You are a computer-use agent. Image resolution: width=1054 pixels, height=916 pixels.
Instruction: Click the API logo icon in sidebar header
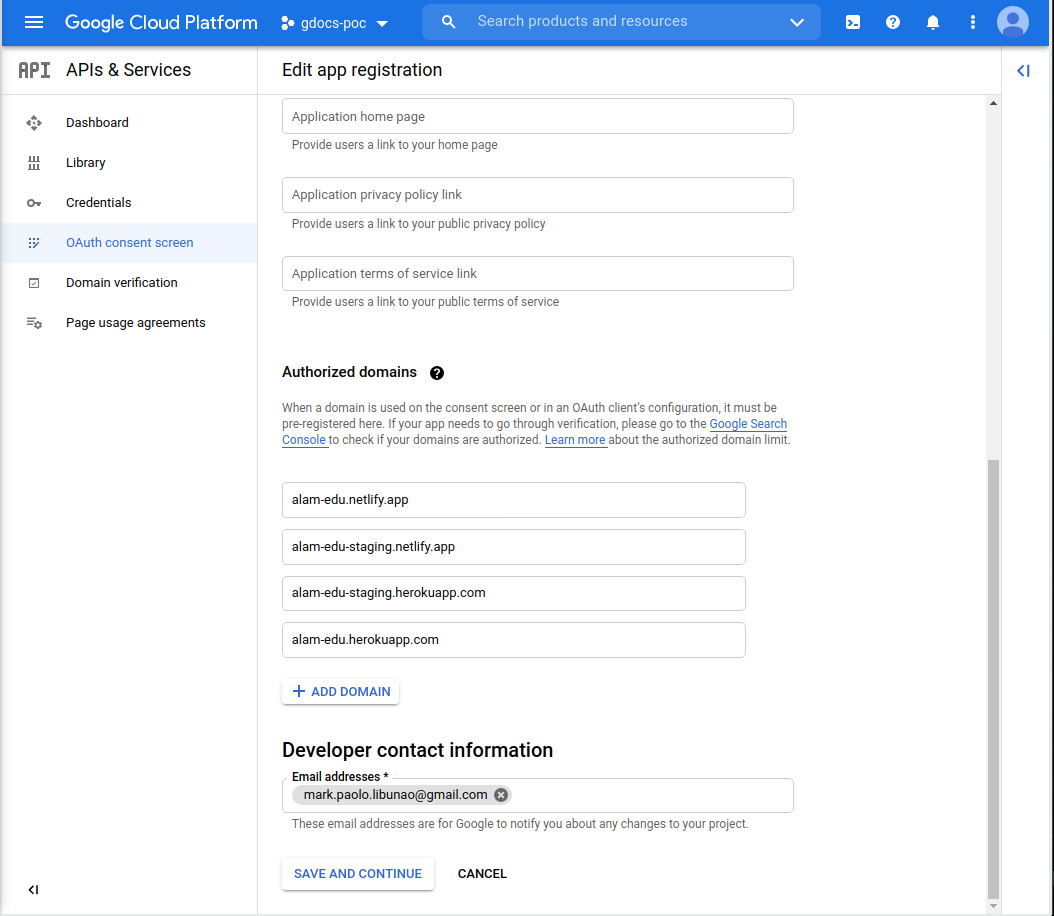coord(34,70)
